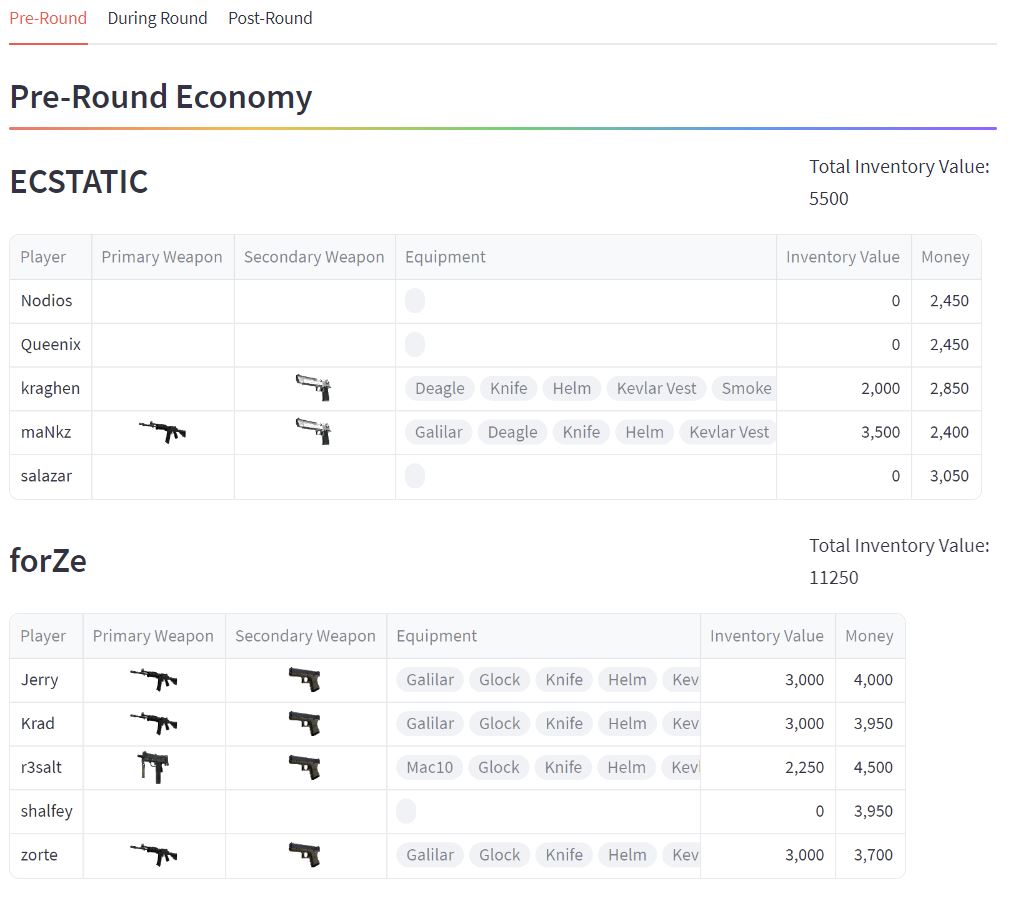The image size is (1010, 899).
Task: Click the Player column header in ECSTATIC table
Action: click(x=43, y=257)
